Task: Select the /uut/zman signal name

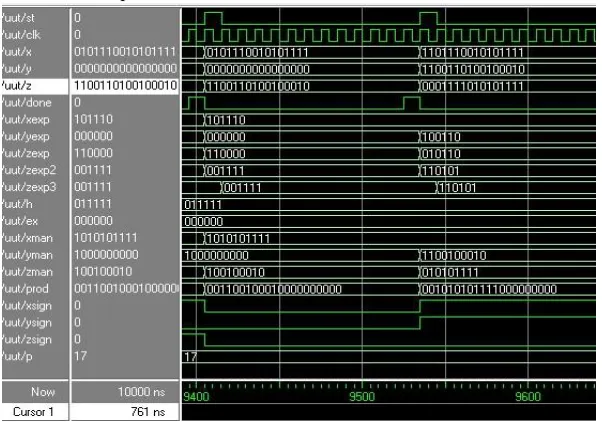Action: [27, 272]
